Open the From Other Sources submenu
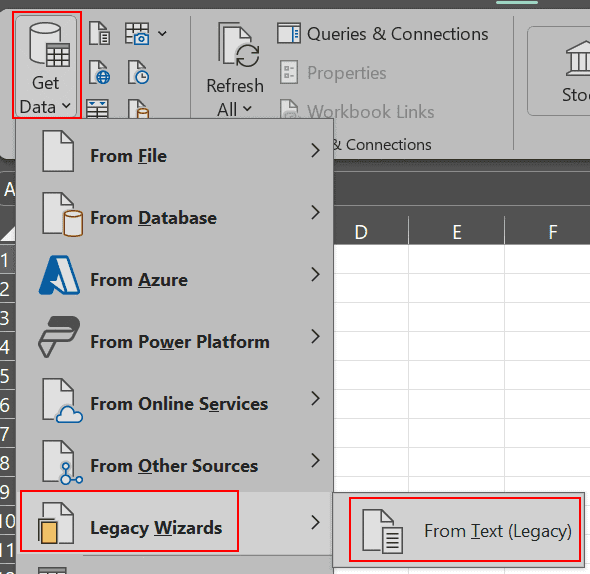 (175, 461)
